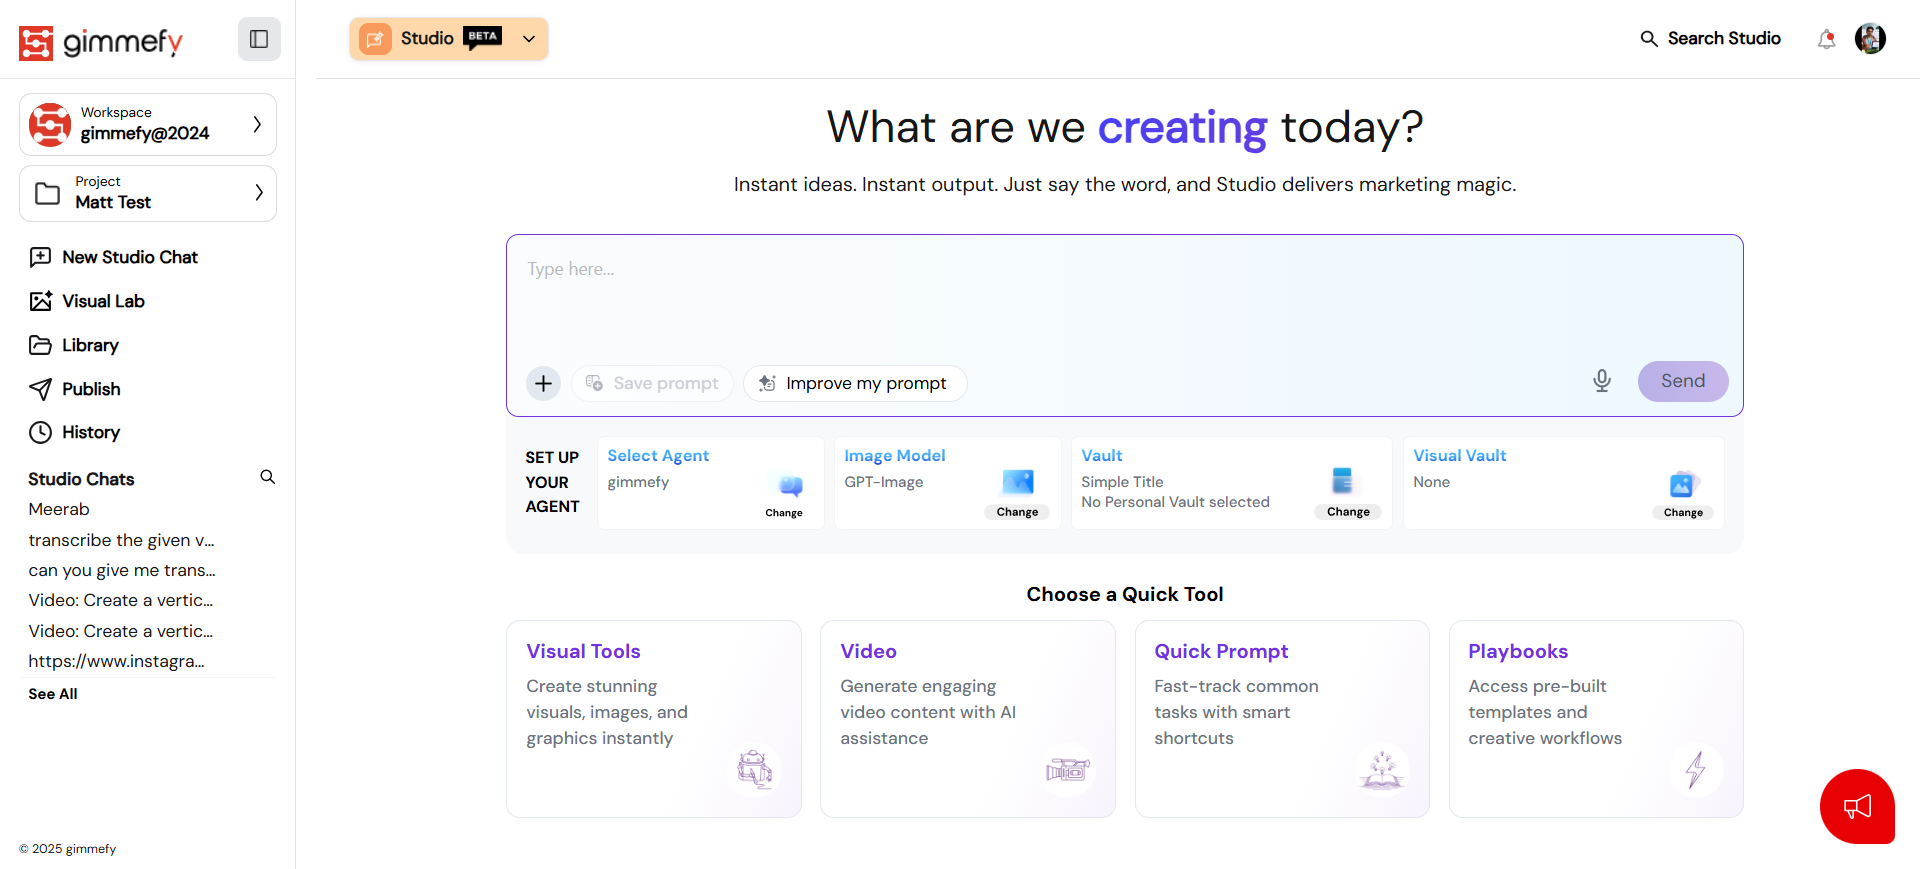The image size is (1920, 869).
Task: Click the New Studio Chat icon
Action: [40, 257]
